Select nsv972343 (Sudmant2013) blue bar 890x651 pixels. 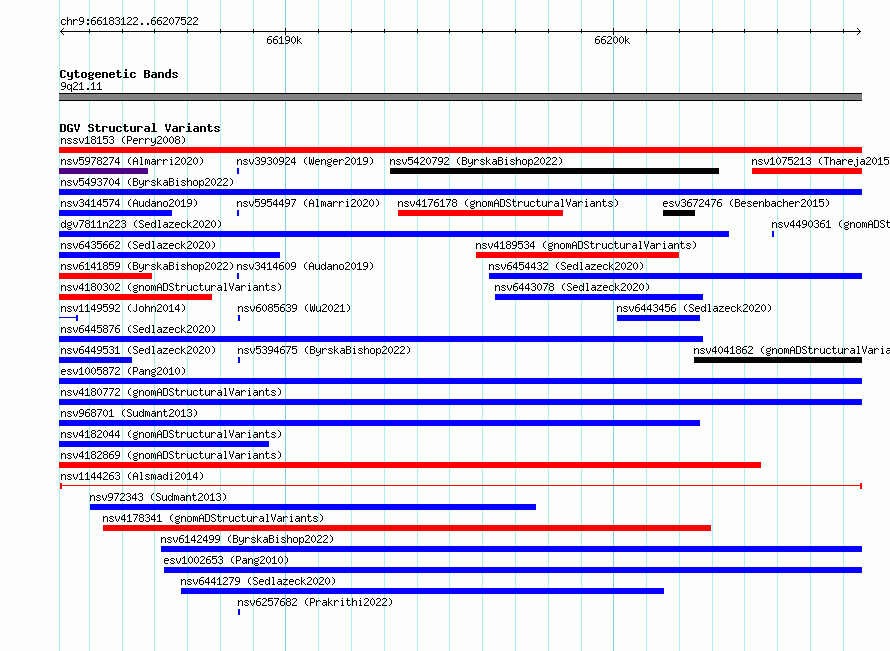(313, 507)
